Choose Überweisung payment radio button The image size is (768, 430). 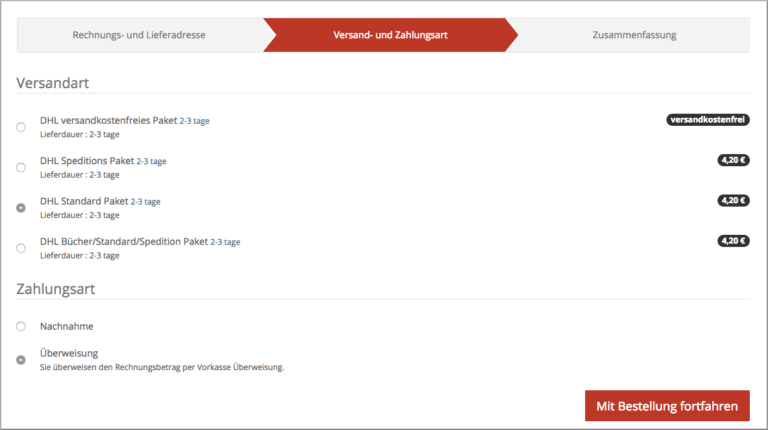tap(21, 359)
